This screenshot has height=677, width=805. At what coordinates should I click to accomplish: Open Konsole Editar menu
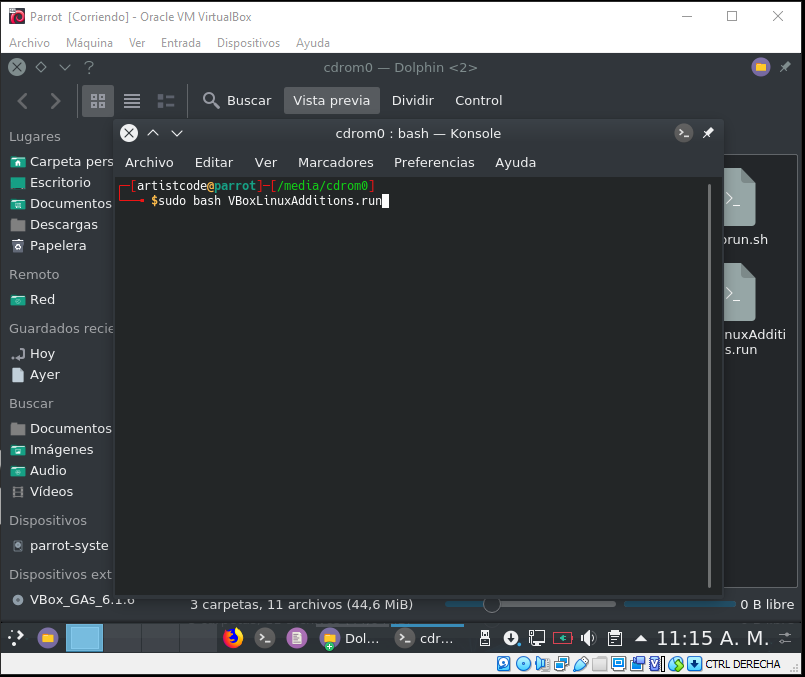pyautogui.click(x=214, y=162)
